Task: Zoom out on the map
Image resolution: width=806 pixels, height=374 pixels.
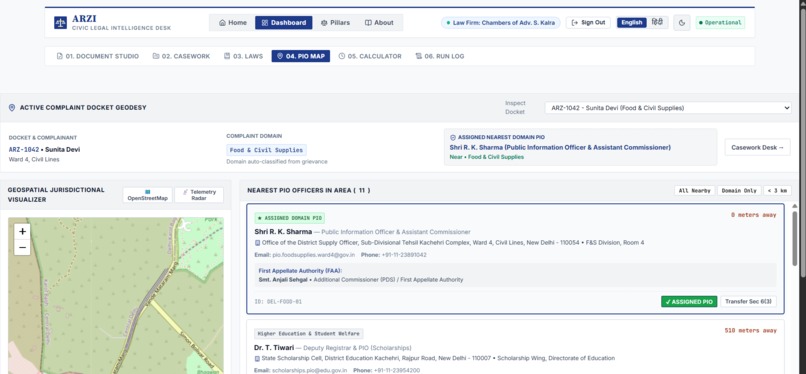Action: coord(22,248)
